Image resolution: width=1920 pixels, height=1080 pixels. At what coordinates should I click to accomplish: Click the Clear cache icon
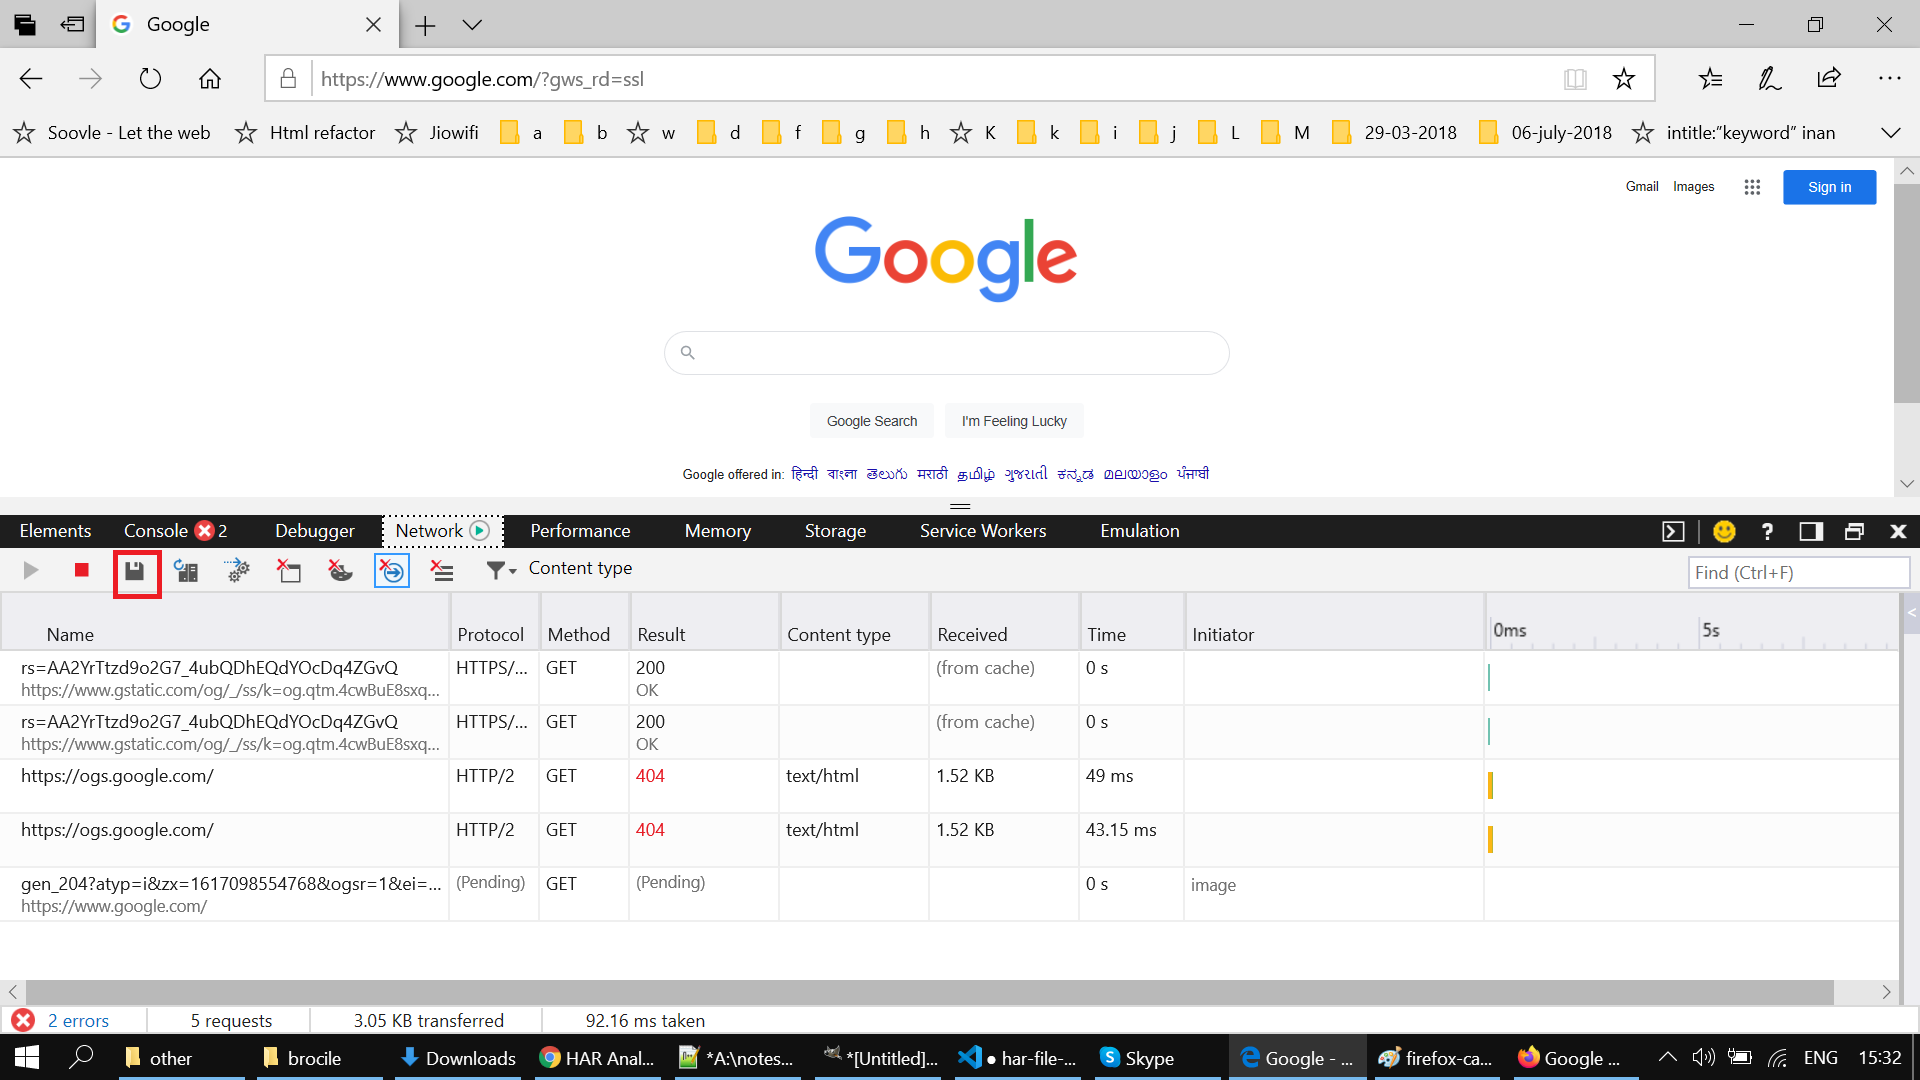point(289,571)
